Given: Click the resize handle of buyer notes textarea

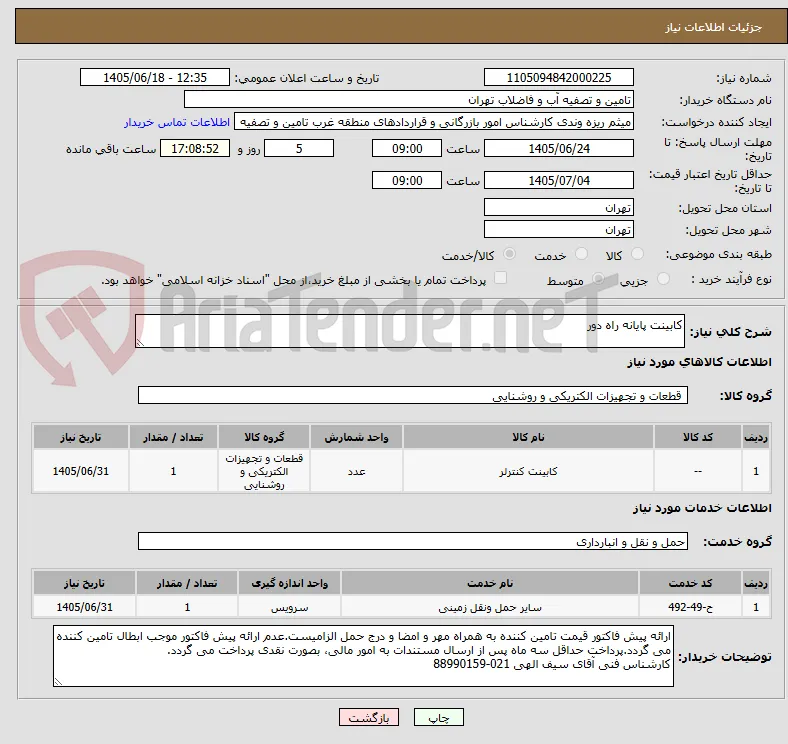Looking at the screenshot, I should click(58, 682).
